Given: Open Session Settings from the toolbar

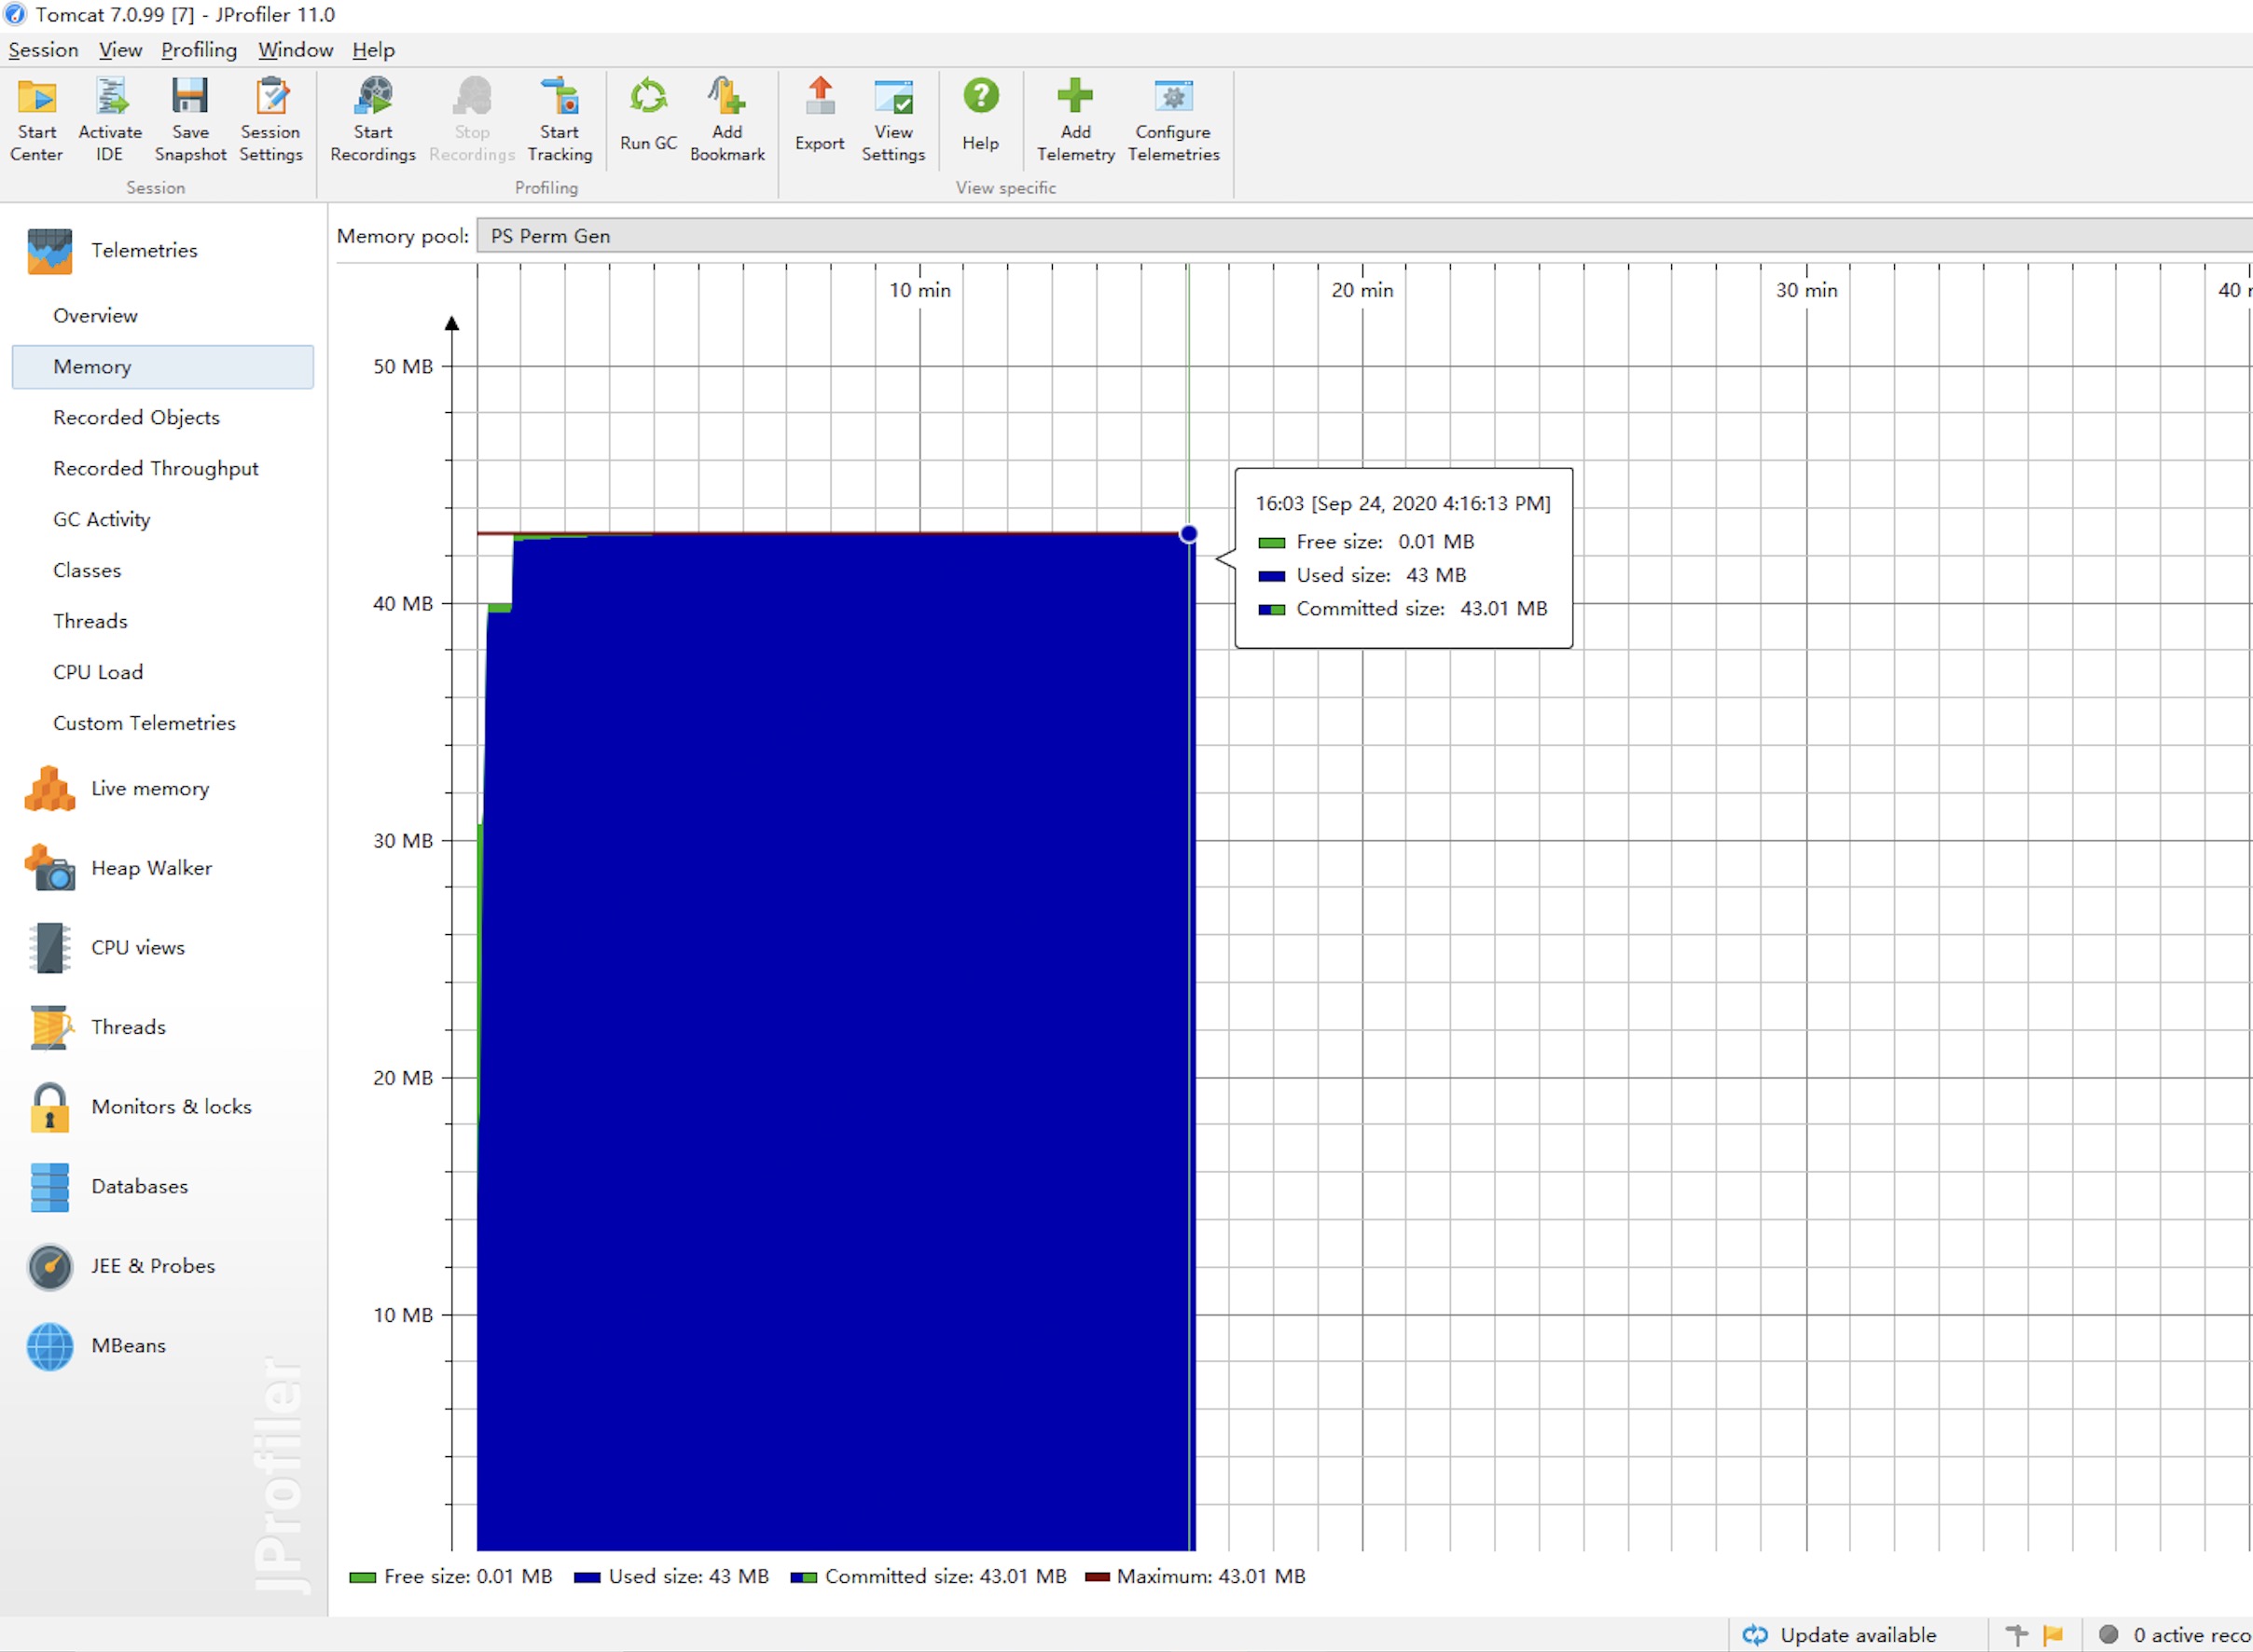Looking at the screenshot, I should coord(271,98).
